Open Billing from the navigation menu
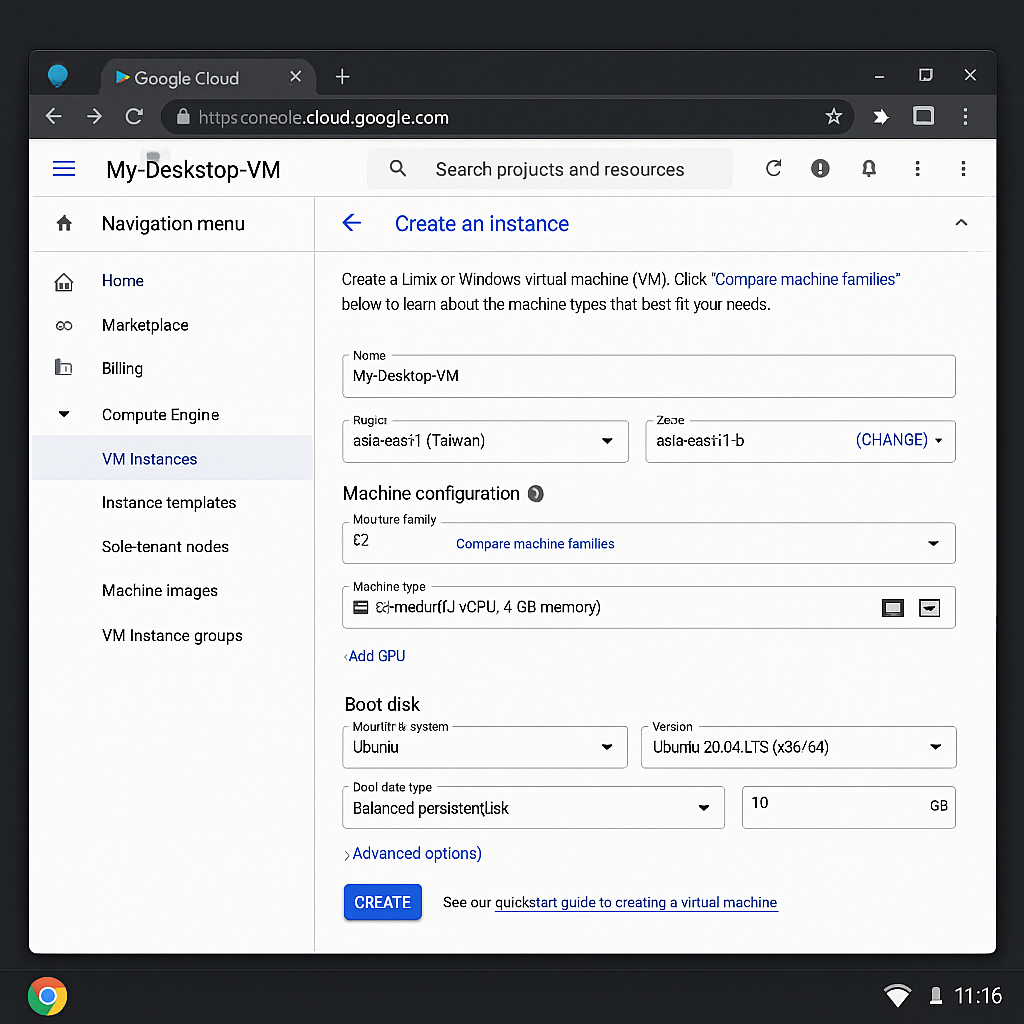1024x1024 pixels. [122, 368]
